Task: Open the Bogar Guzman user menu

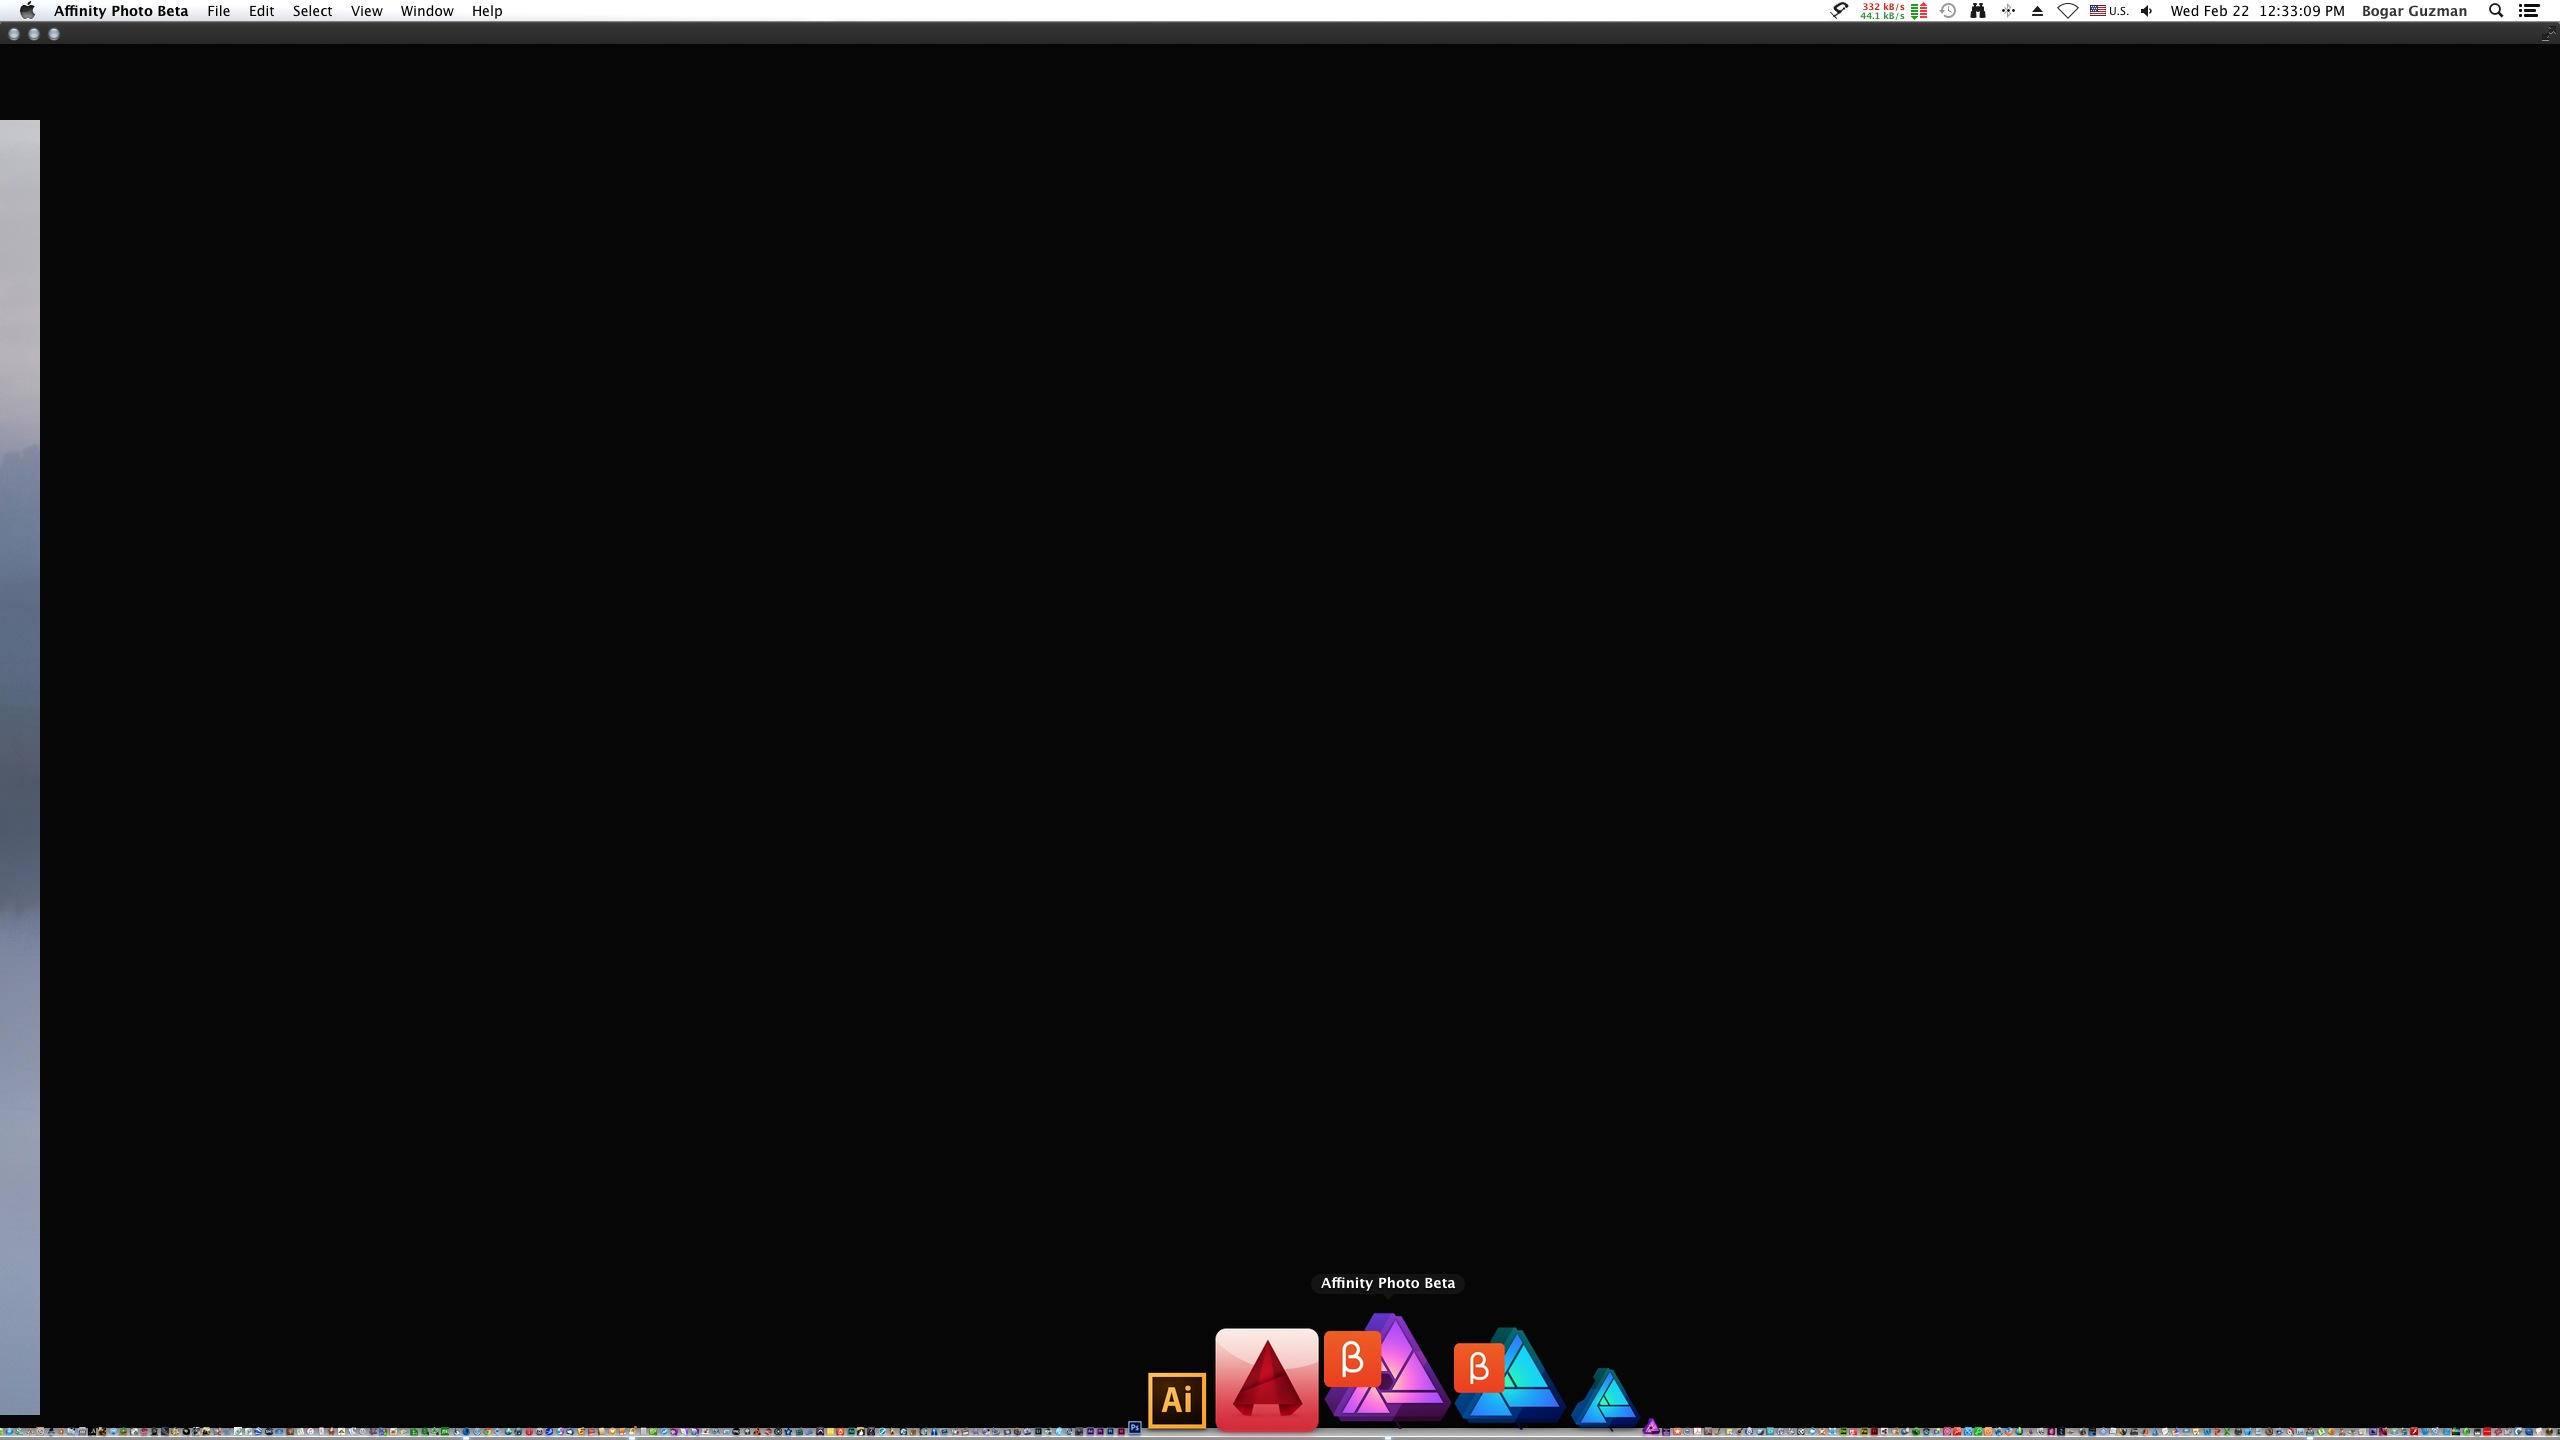Action: [2414, 11]
